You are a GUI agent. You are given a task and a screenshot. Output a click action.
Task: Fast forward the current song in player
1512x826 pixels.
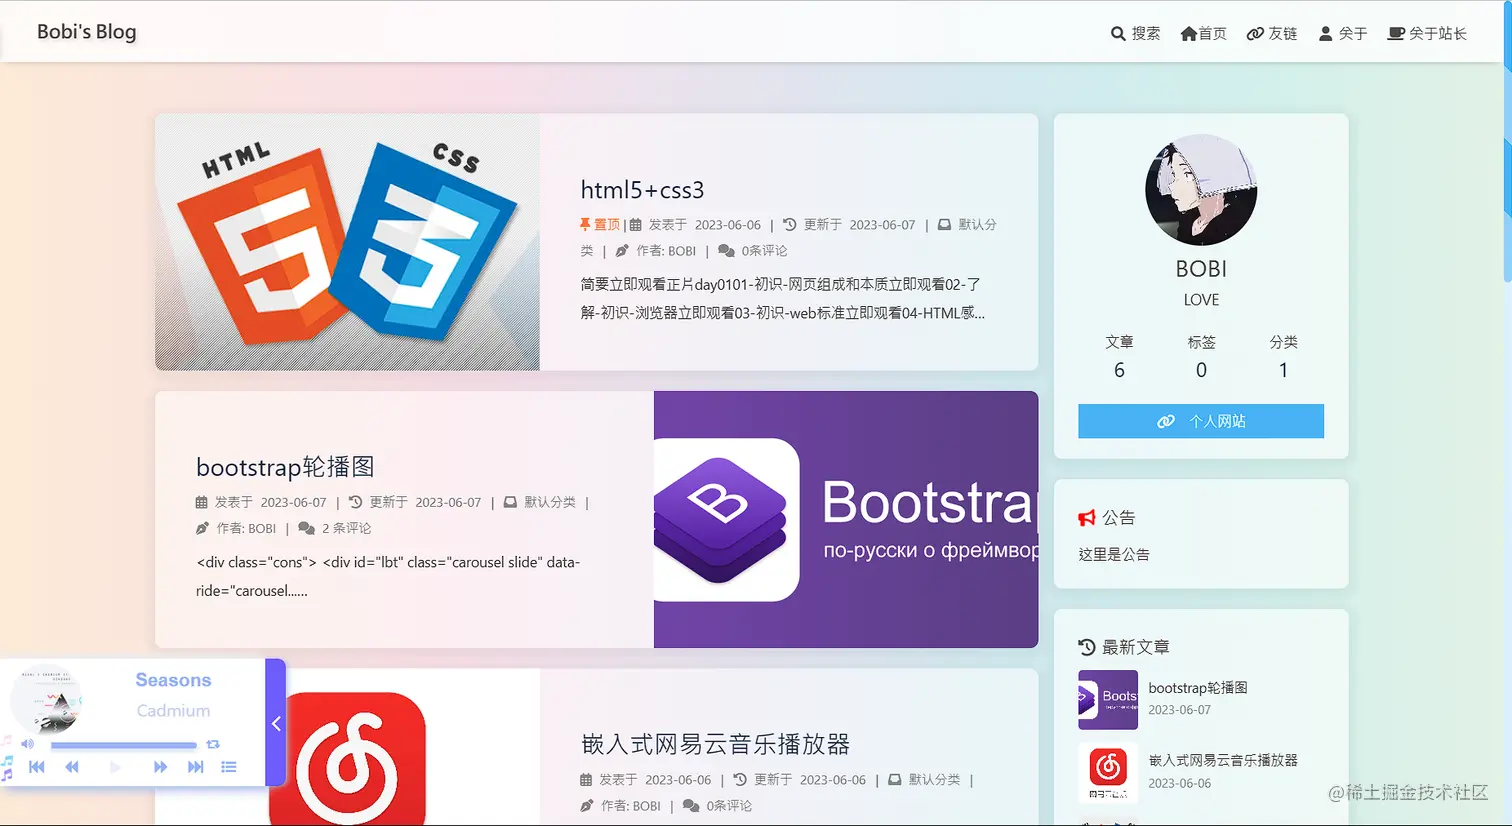[x=160, y=767]
